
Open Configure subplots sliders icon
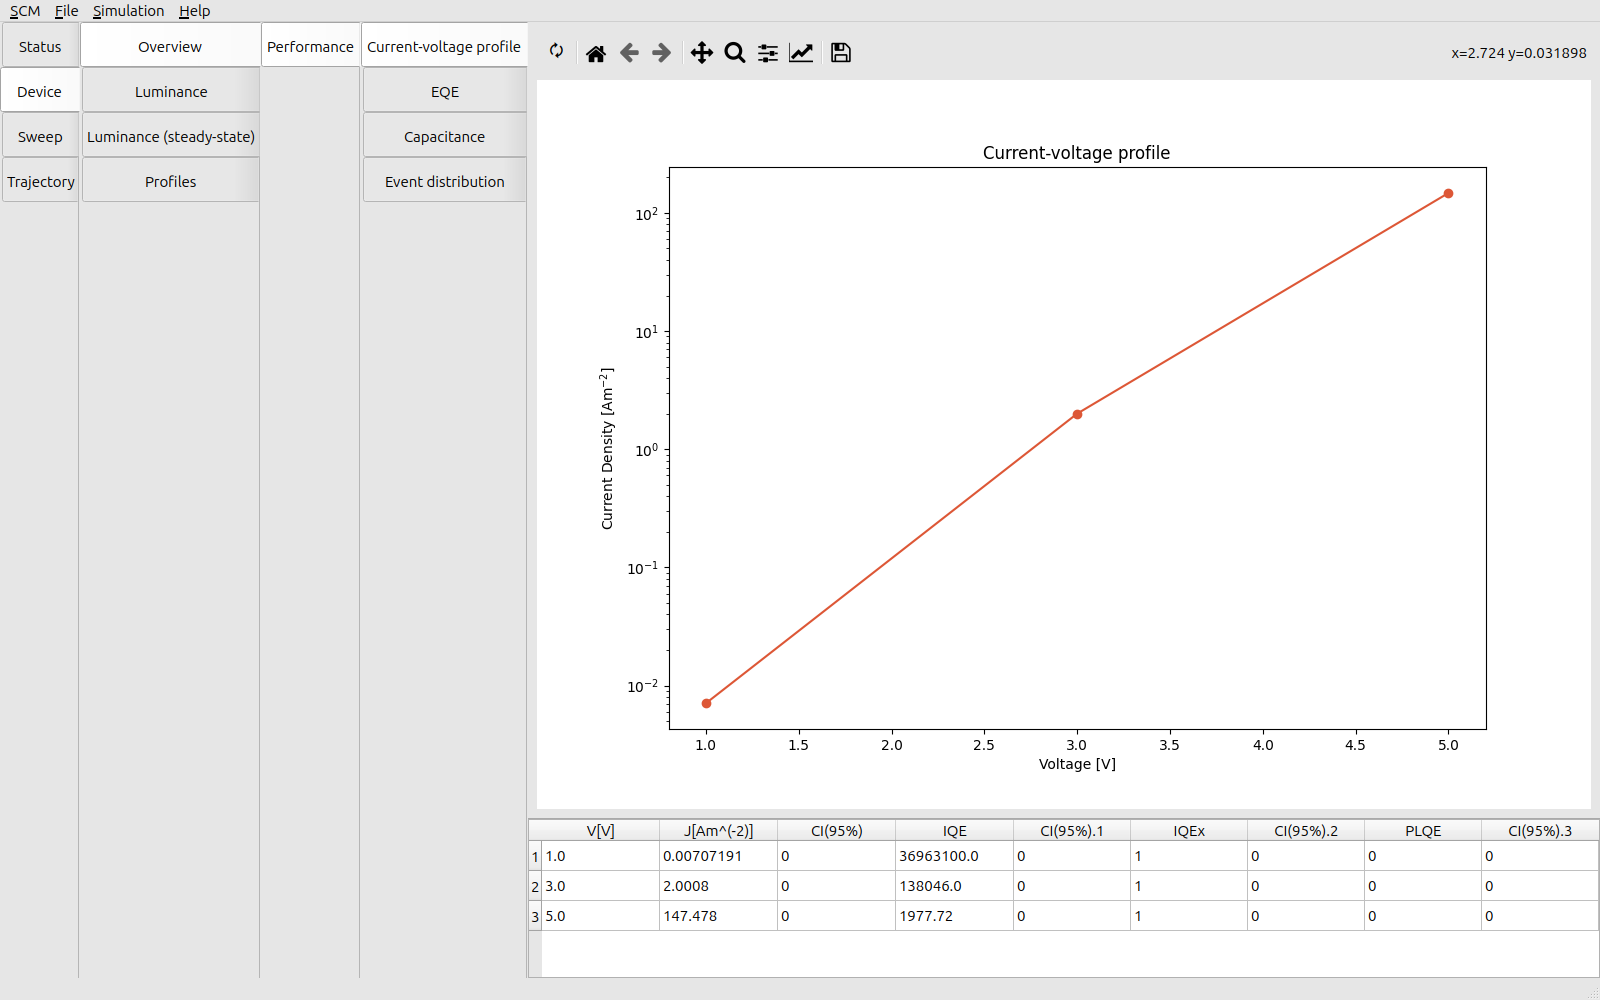coord(768,53)
